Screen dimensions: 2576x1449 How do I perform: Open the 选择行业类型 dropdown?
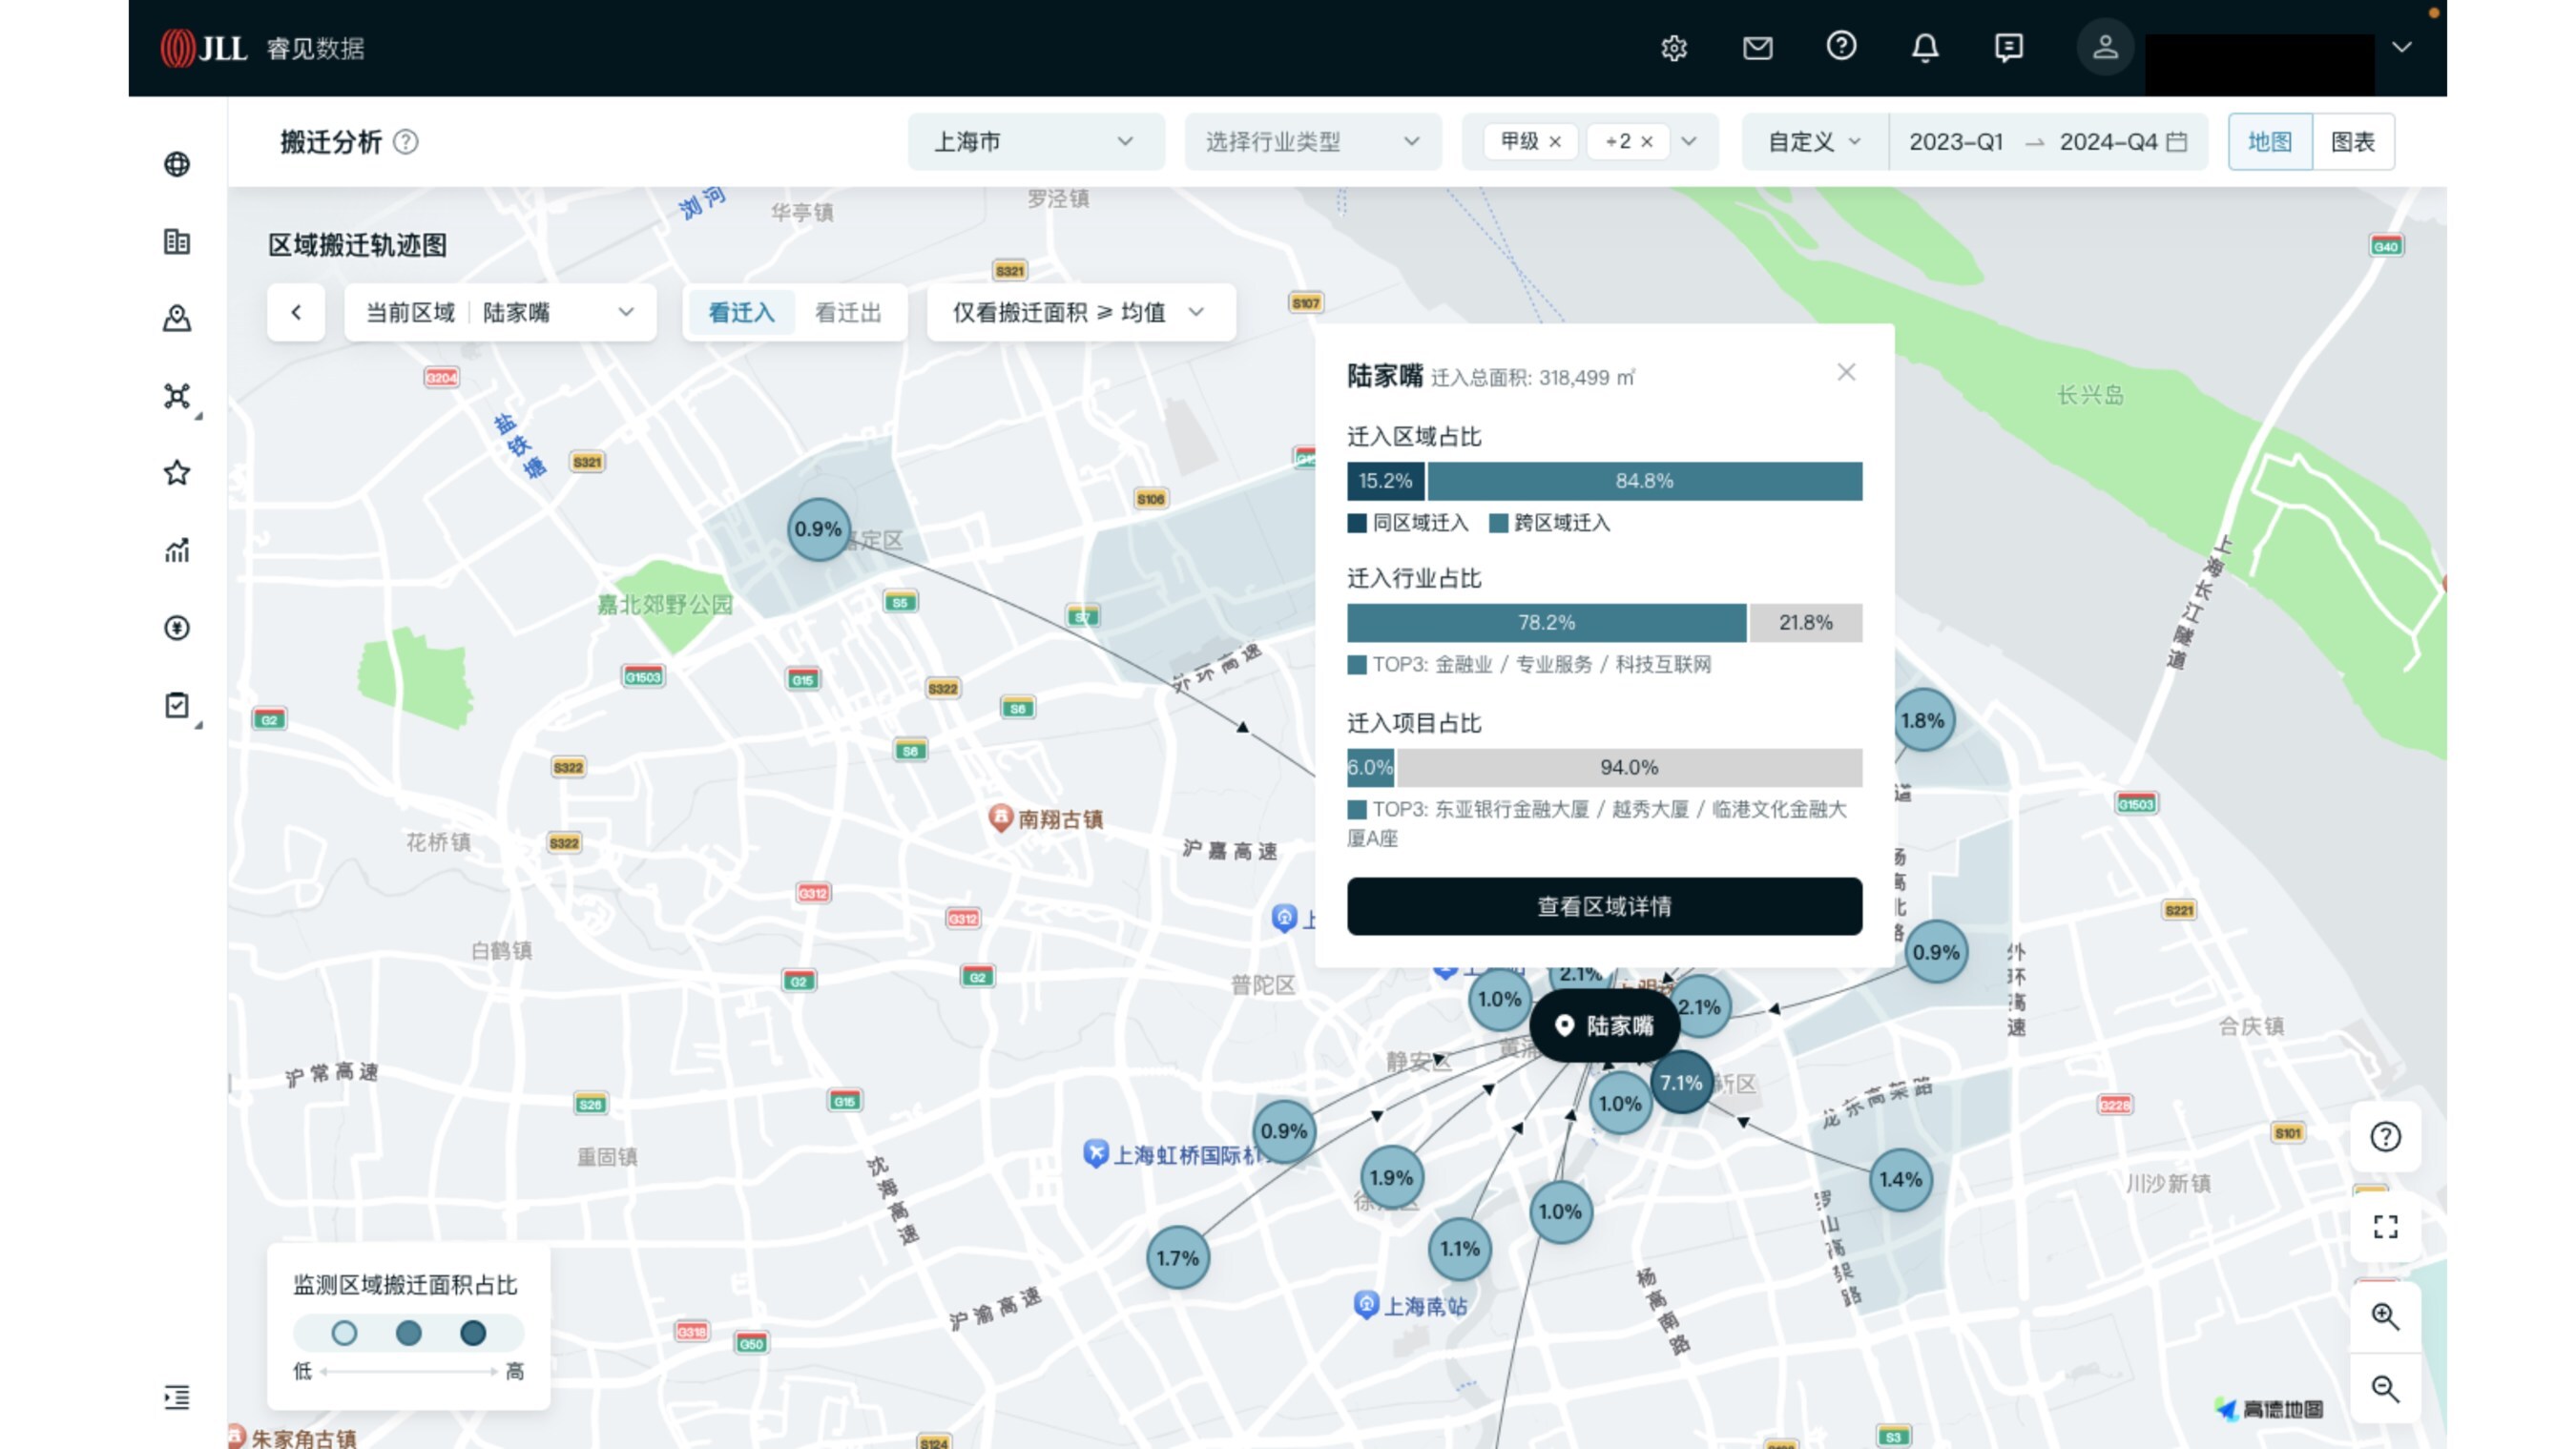coord(1312,142)
